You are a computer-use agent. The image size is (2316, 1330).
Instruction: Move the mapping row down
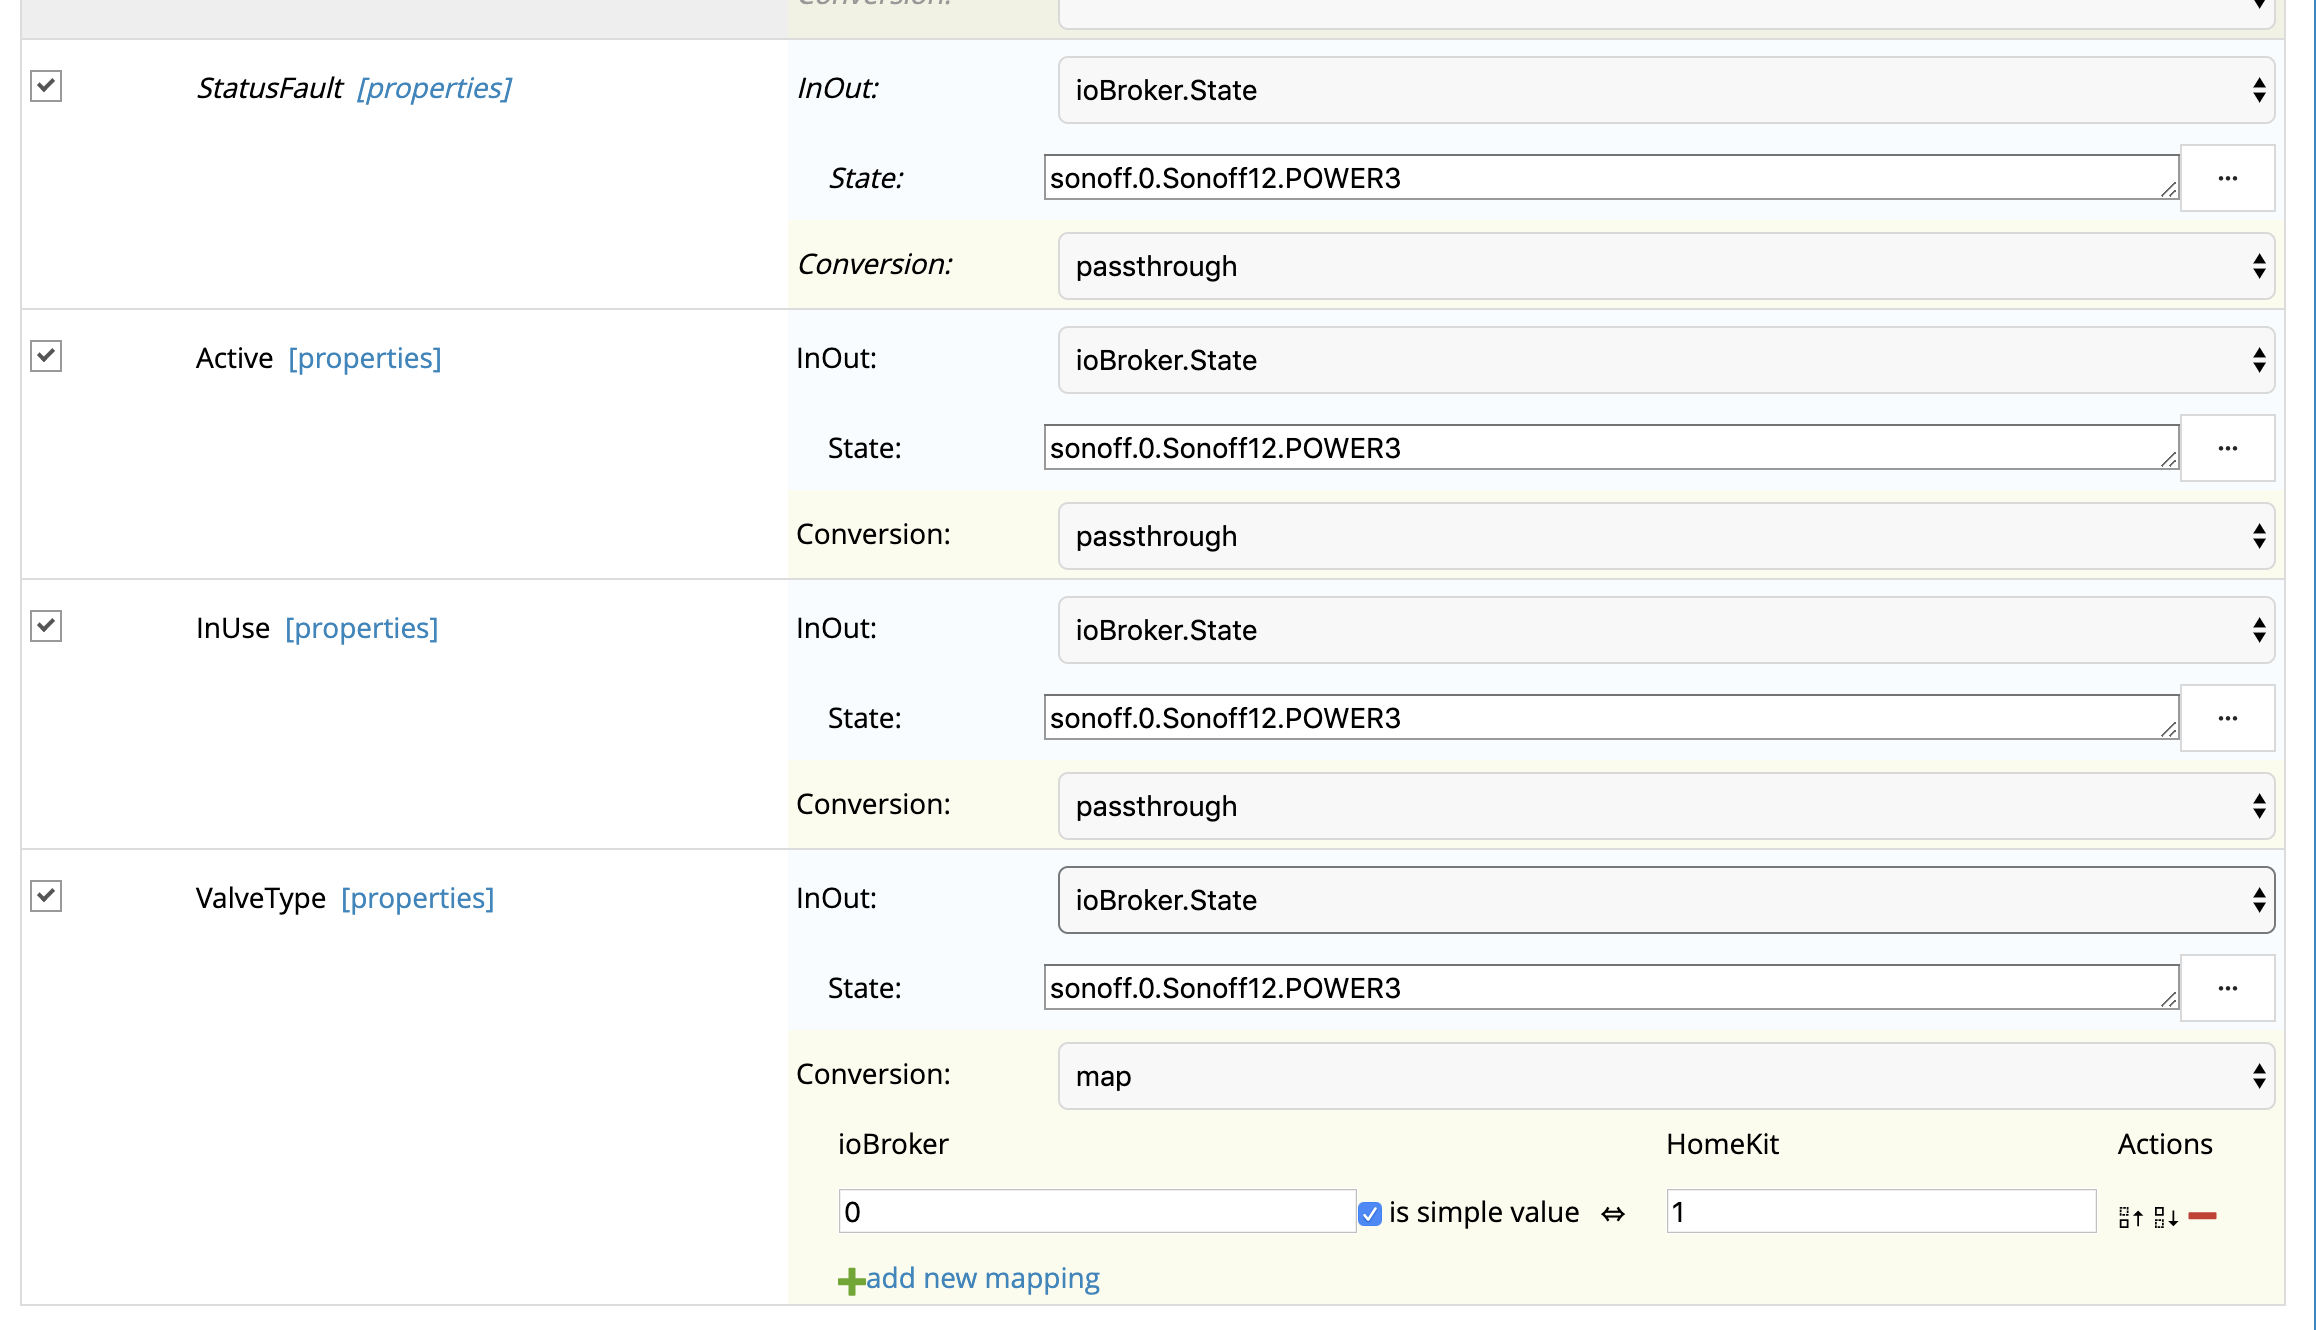click(x=2166, y=1216)
